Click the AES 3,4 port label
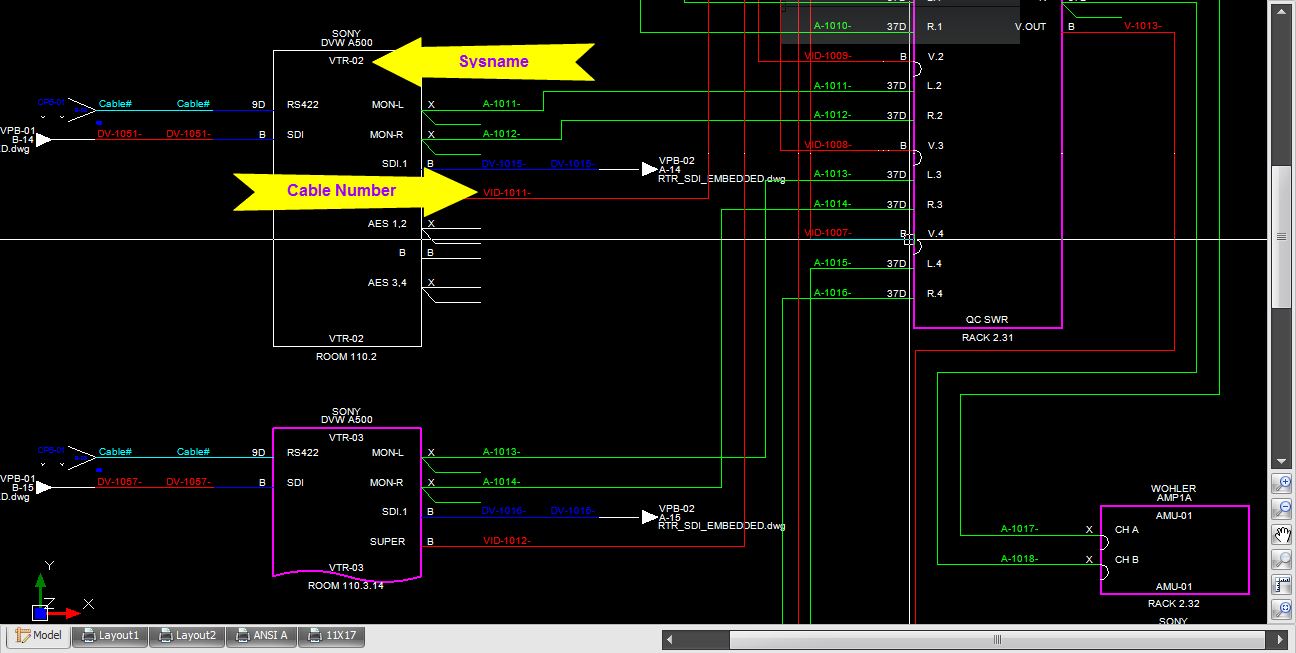The image size is (1296, 653). click(387, 283)
